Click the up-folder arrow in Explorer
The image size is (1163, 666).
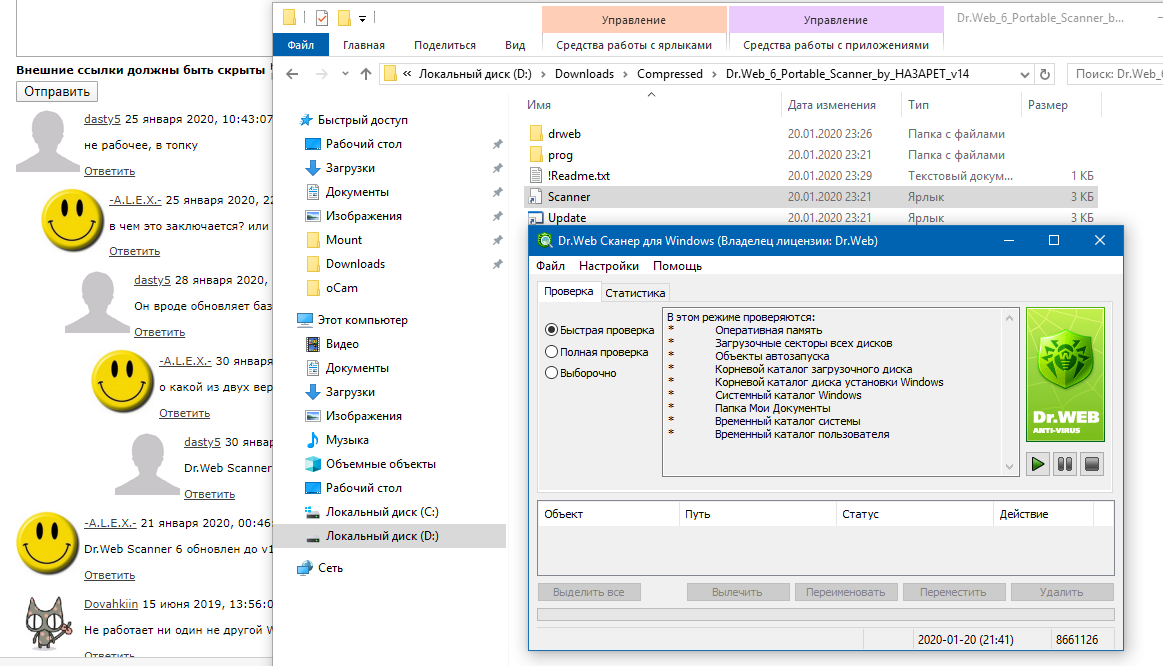366,74
